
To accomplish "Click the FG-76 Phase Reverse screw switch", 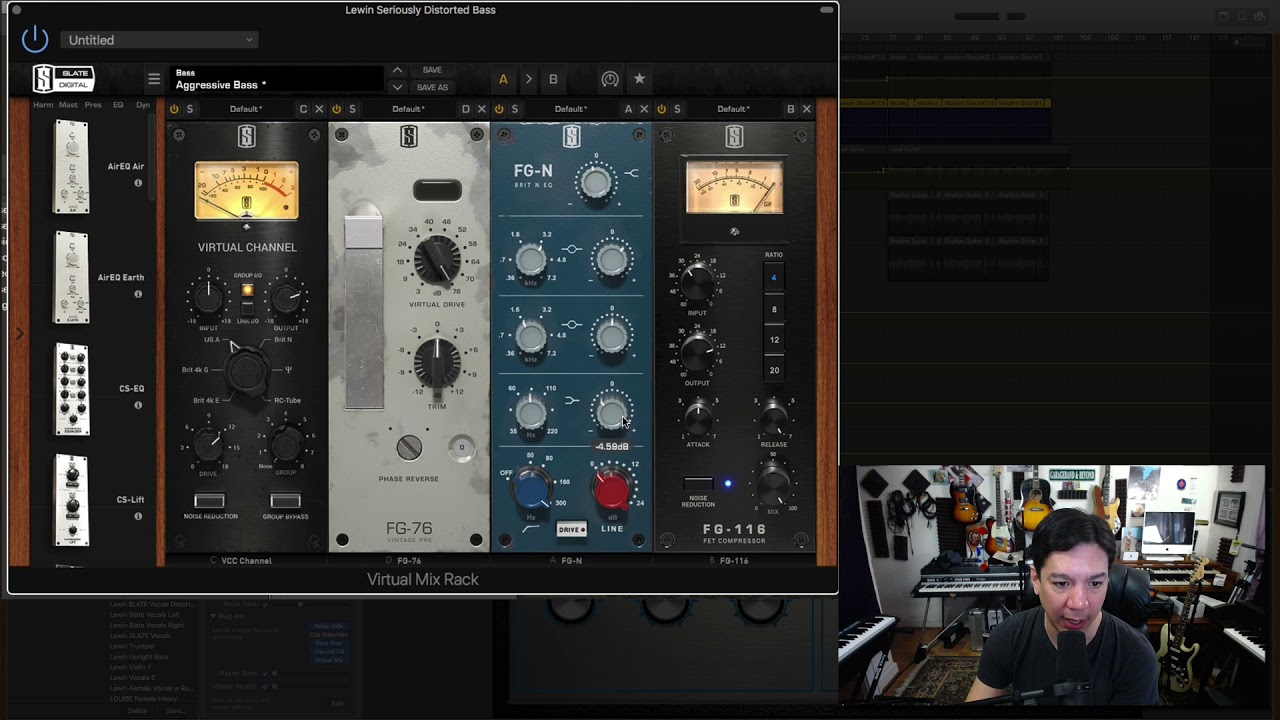I will [x=409, y=448].
